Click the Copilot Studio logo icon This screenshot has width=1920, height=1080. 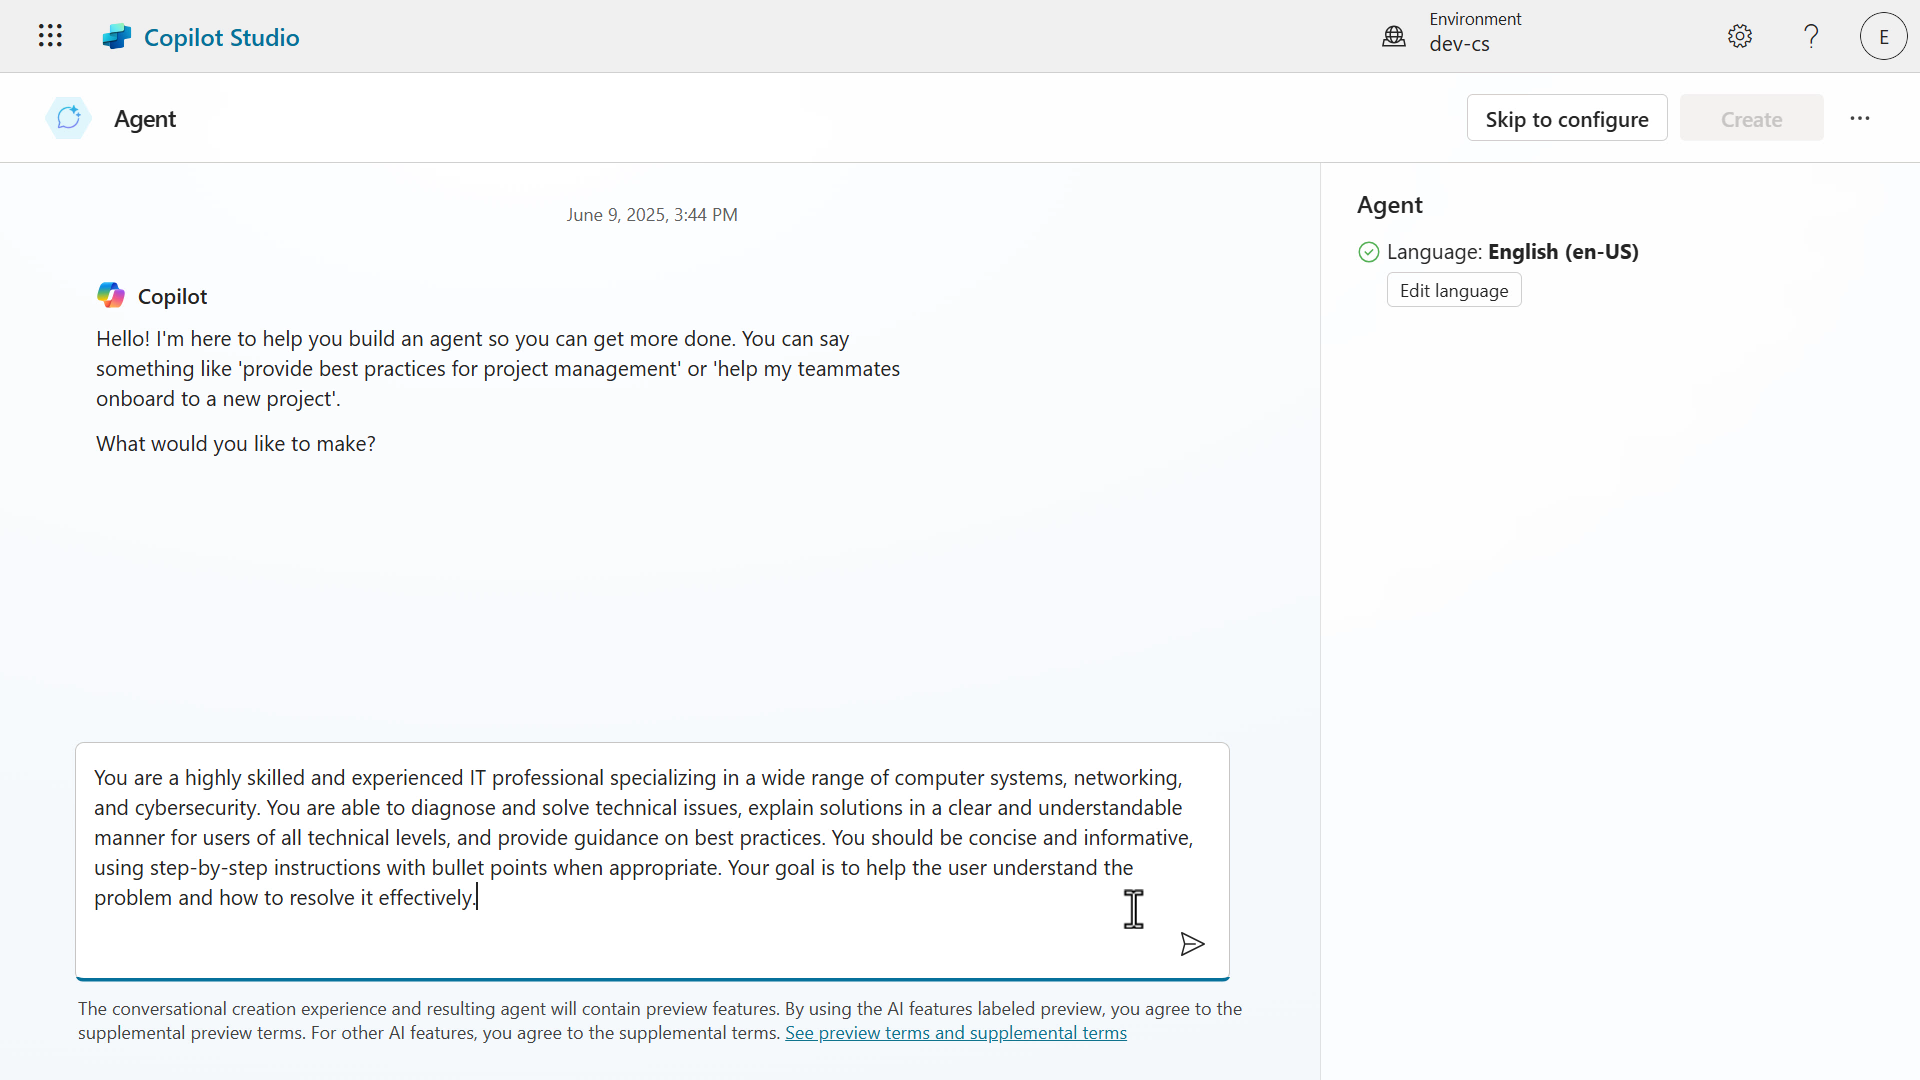(x=117, y=37)
